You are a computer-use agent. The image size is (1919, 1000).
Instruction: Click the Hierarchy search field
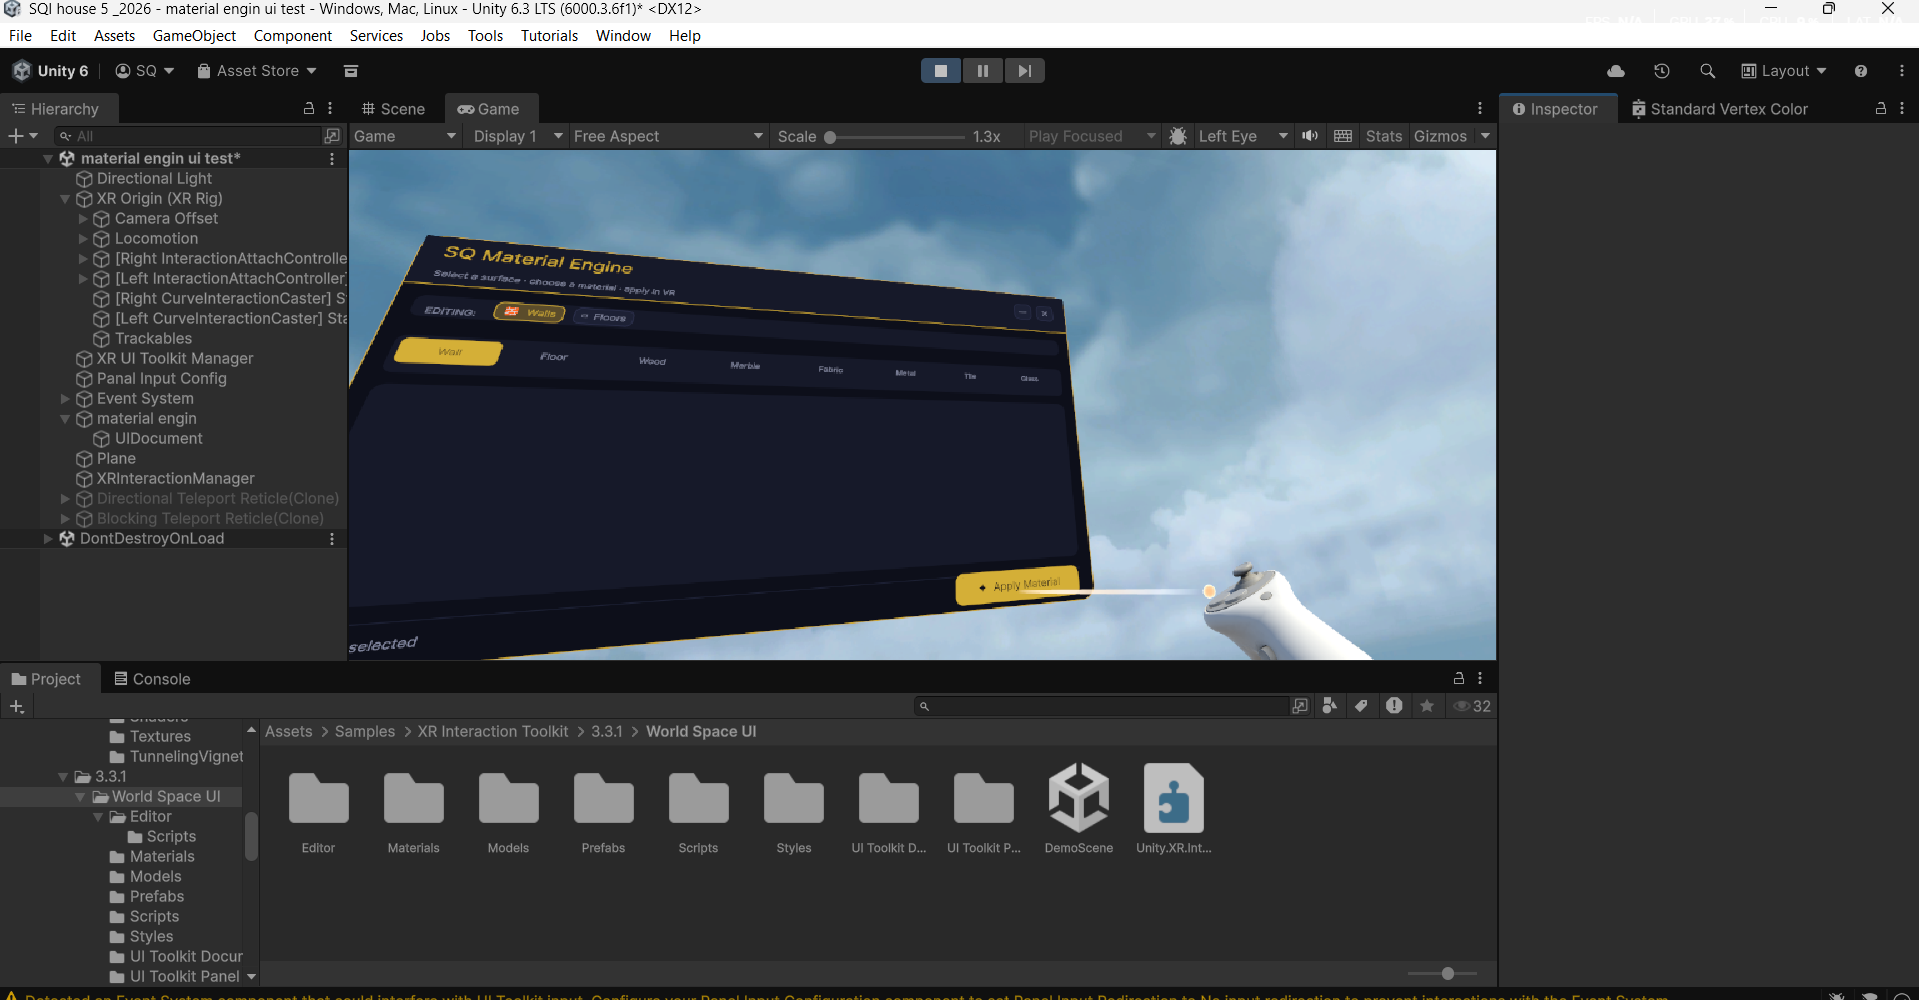tap(188, 136)
